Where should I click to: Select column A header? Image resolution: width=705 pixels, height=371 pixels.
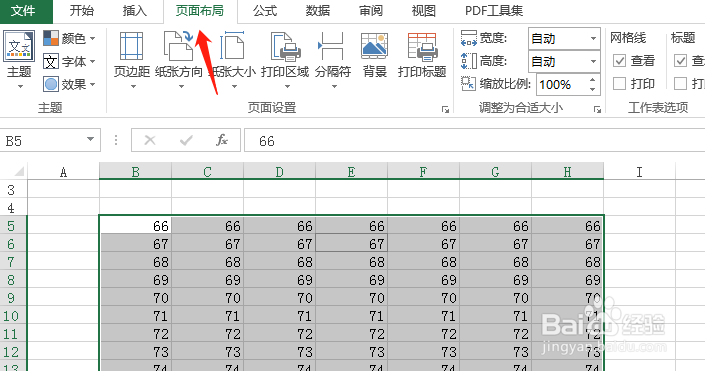tap(63, 171)
